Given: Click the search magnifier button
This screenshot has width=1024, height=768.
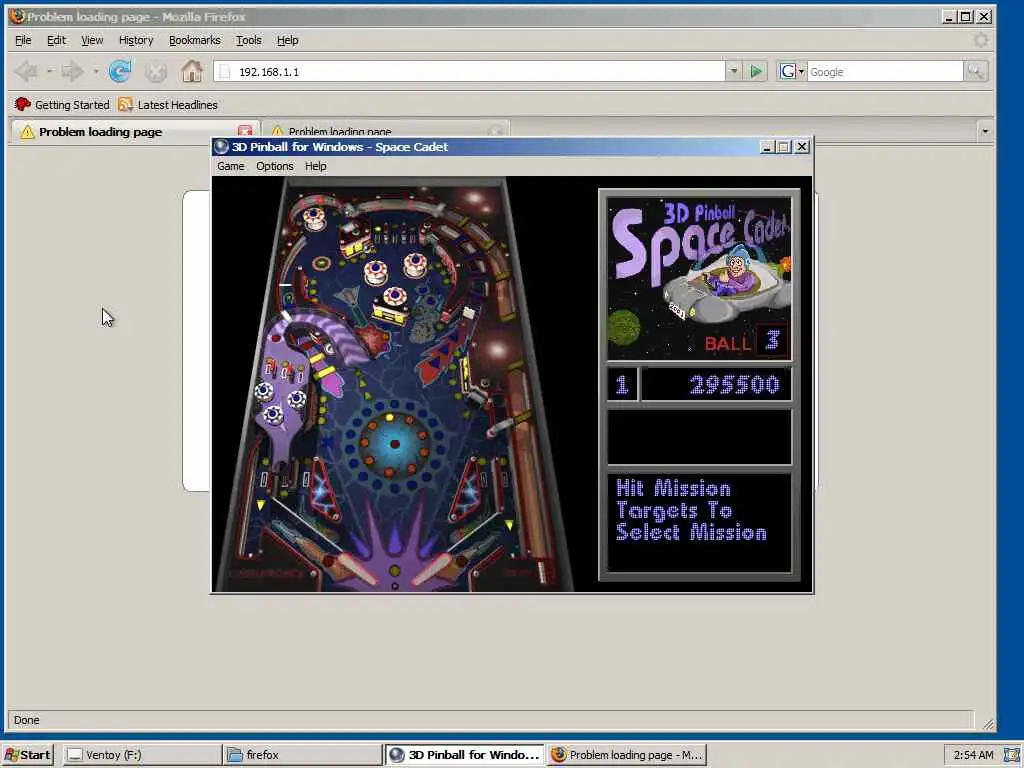Looking at the screenshot, I should tap(976, 71).
